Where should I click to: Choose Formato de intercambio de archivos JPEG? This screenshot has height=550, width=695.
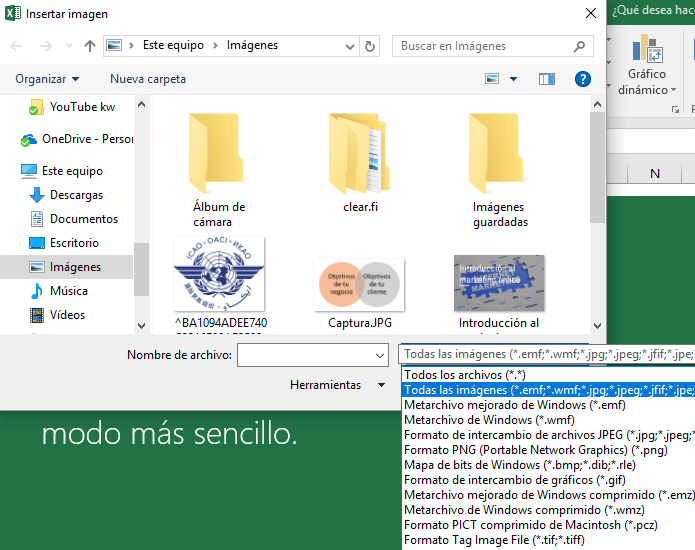pos(548,435)
